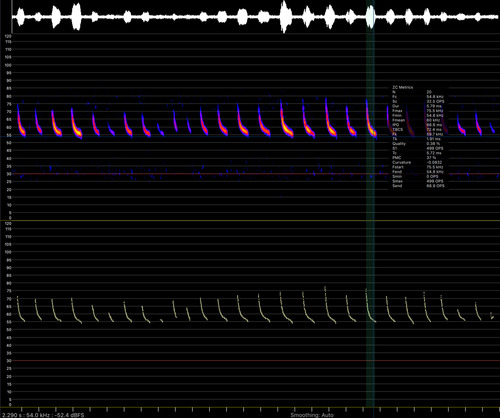The width and height of the screenshot is (500, 418).
Task: Click the Curvature value -0.0832
Action: (x=434, y=162)
